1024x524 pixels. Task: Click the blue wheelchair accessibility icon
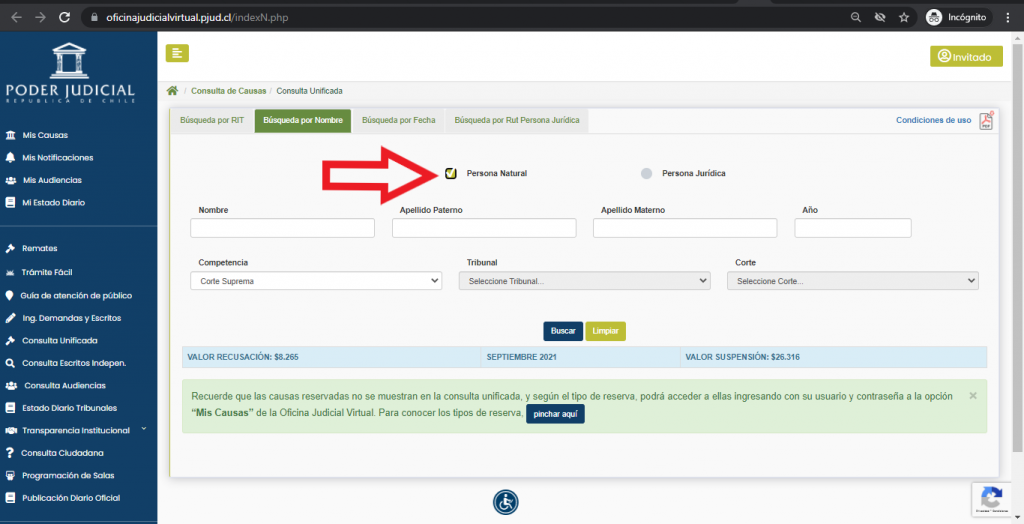click(505, 502)
